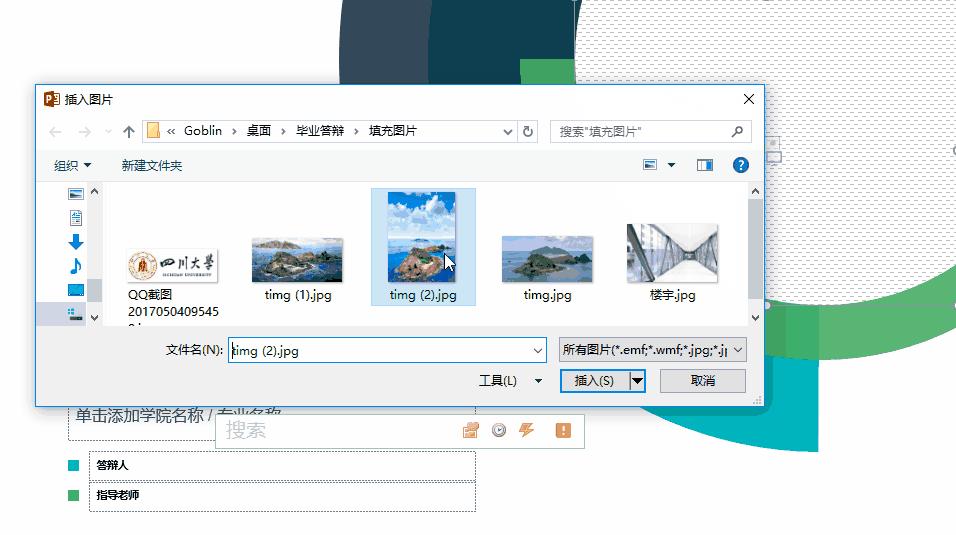Click the timg (1).jpg file name label
Image resolution: width=956 pixels, height=535 pixels.
click(298, 295)
